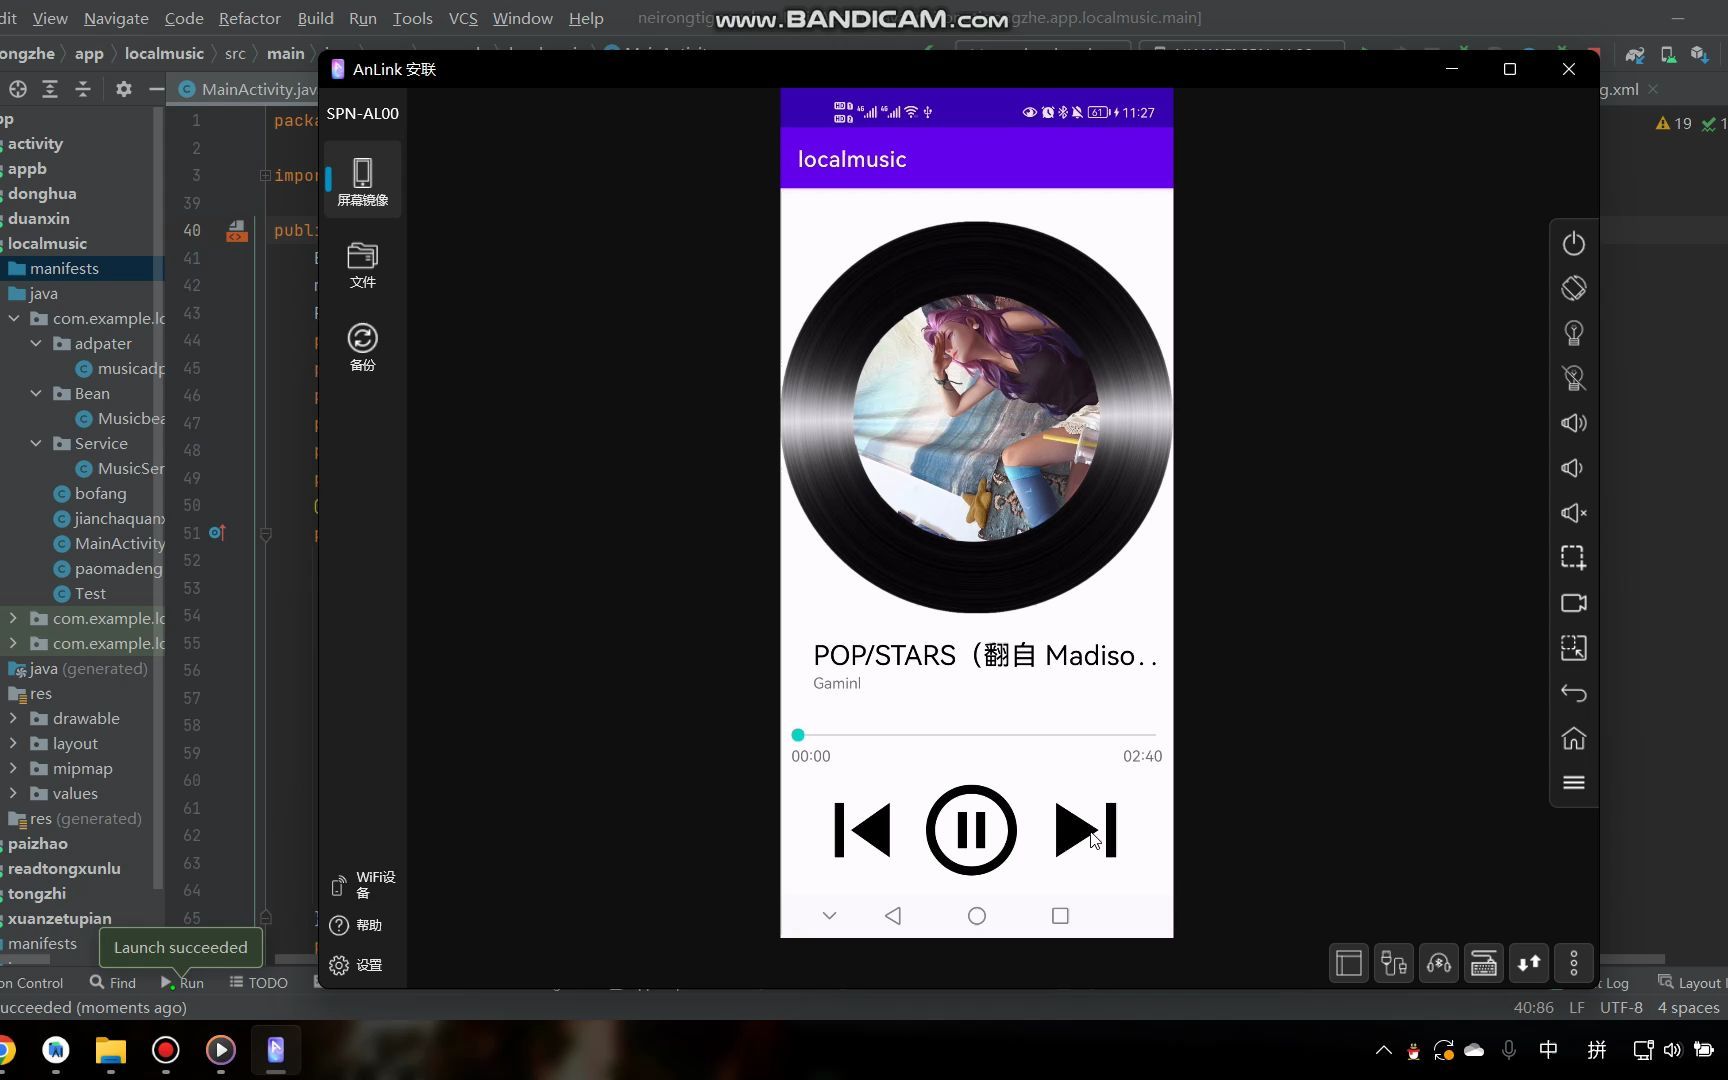Open MainActivity in the project tree

pos(118,543)
